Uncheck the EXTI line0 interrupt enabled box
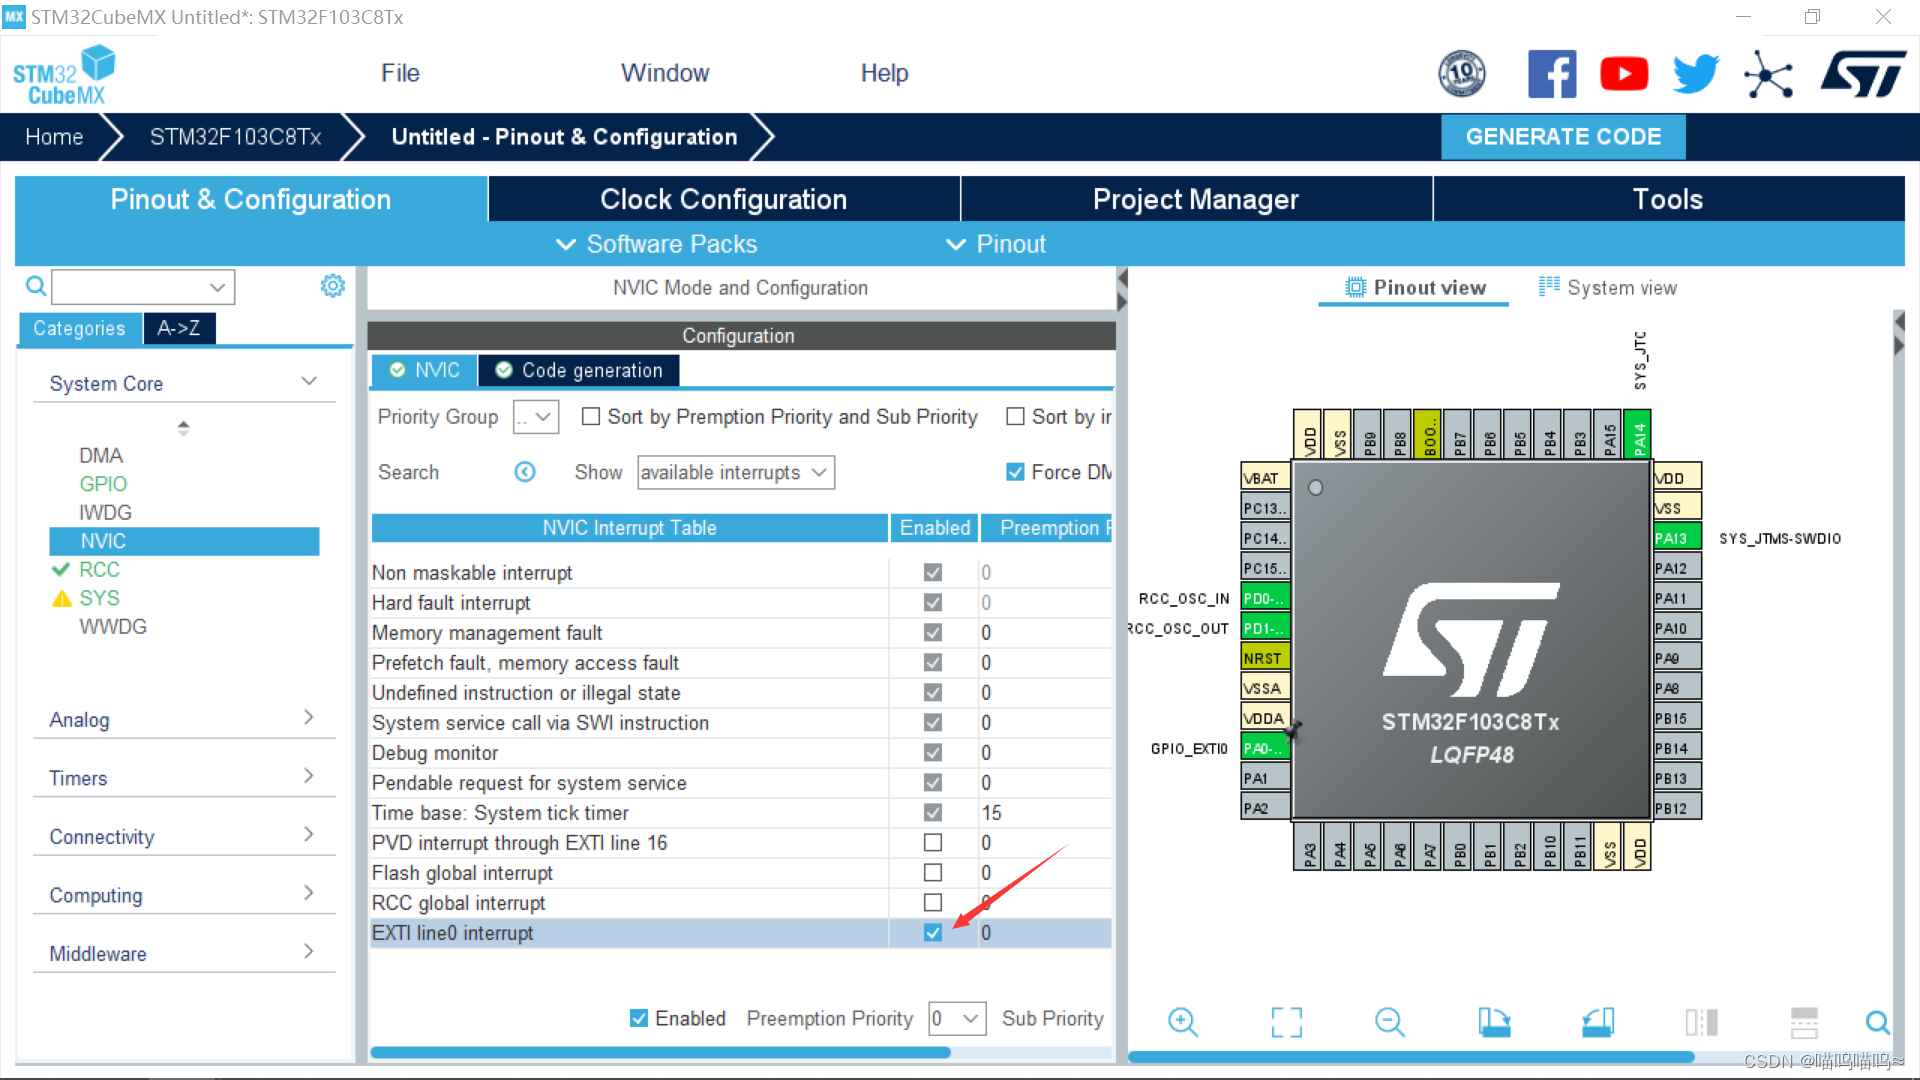The height and width of the screenshot is (1080, 1920). point(933,932)
